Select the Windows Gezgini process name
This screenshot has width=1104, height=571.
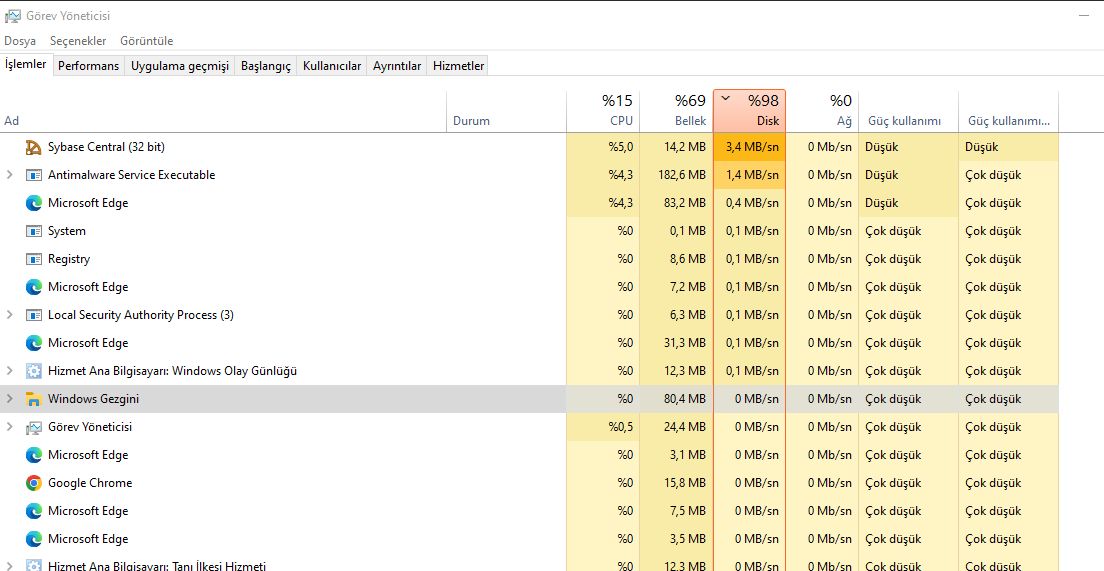tap(94, 399)
